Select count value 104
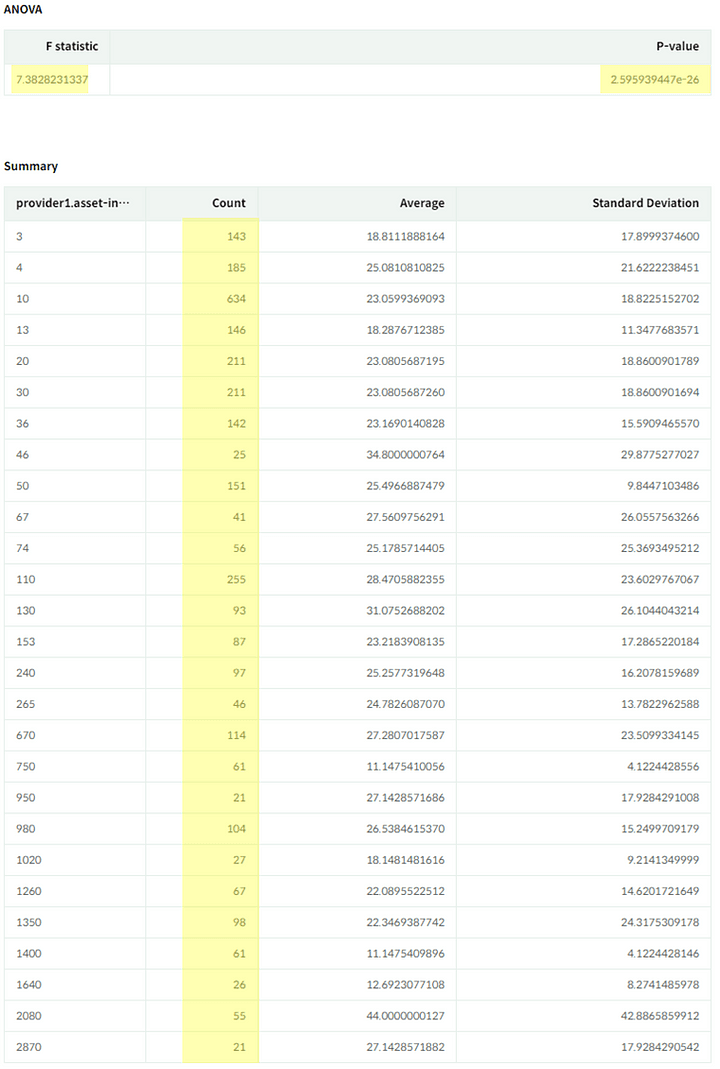Image resolution: width=720 pixels, height=1069 pixels. point(236,829)
